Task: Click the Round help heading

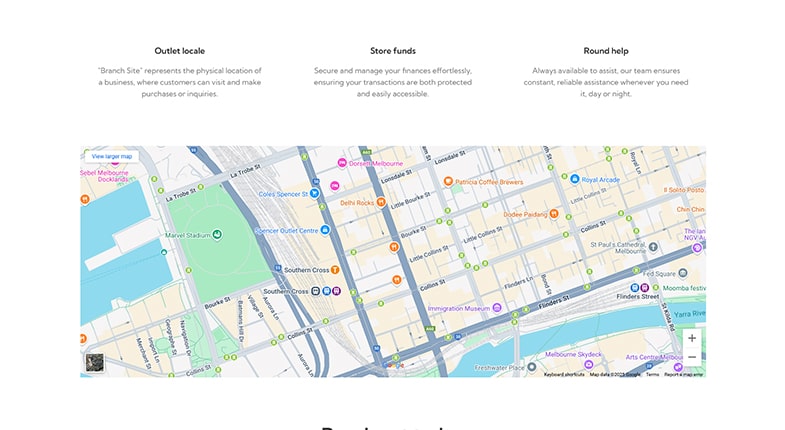Action: click(606, 51)
